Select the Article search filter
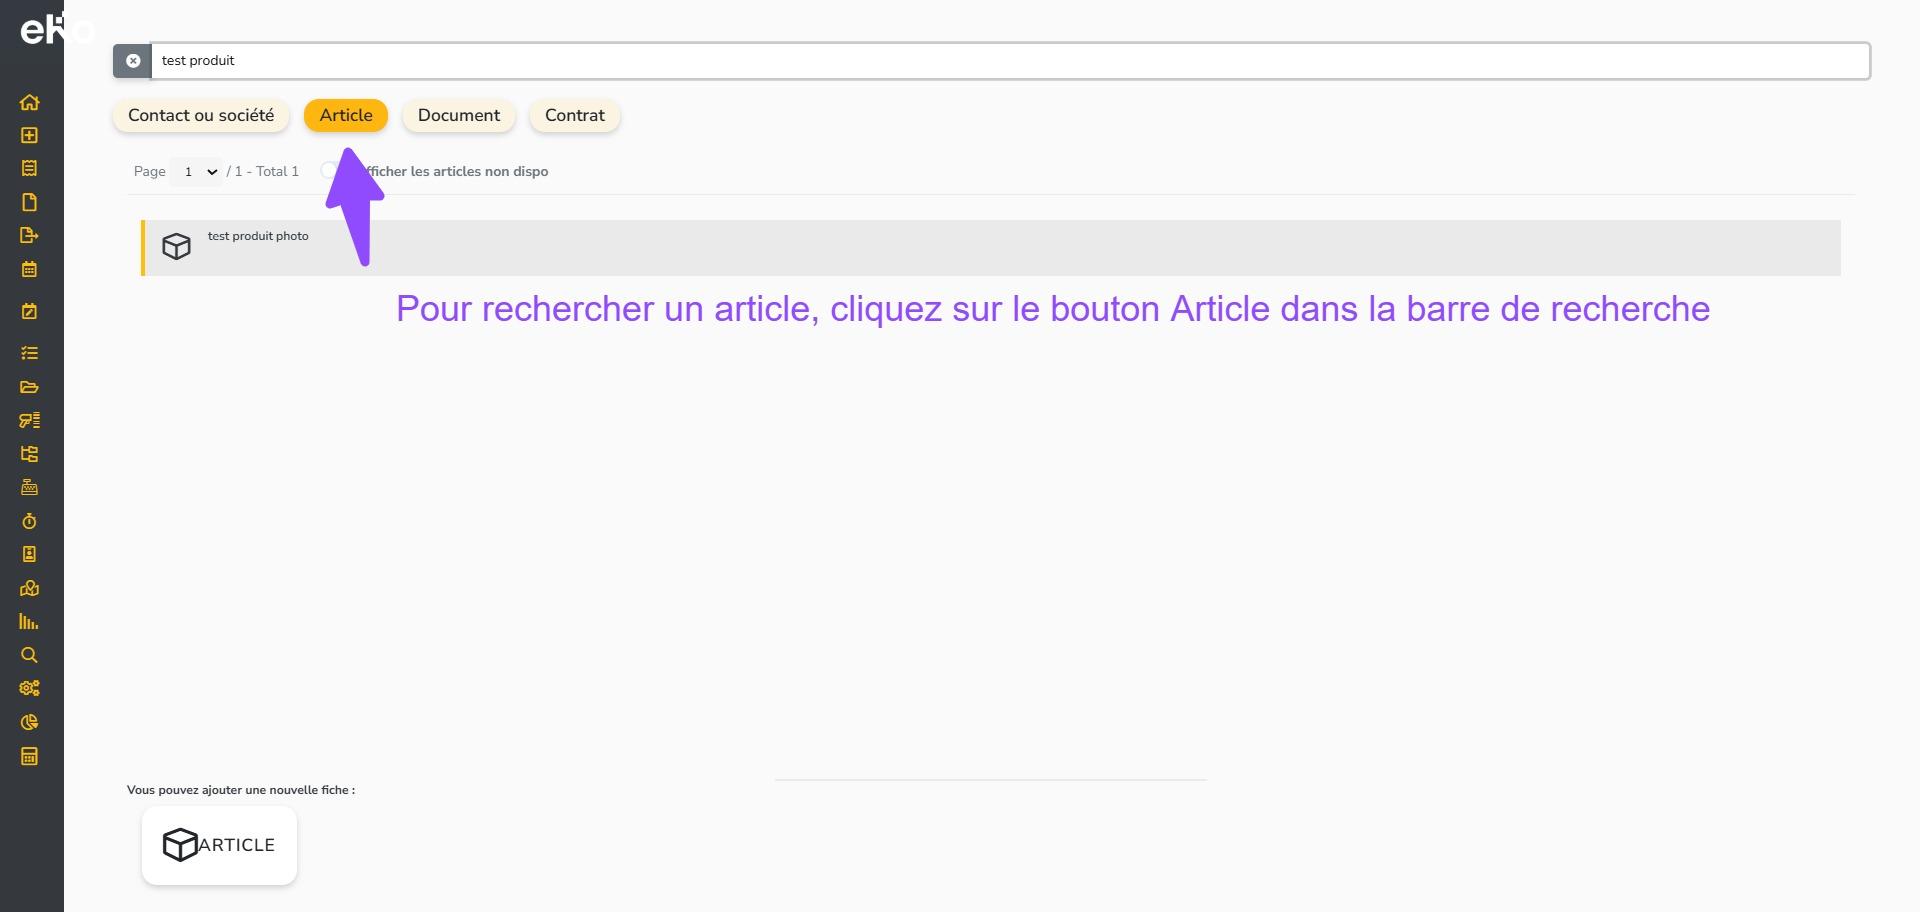Image resolution: width=1920 pixels, height=912 pixels. 345,115
